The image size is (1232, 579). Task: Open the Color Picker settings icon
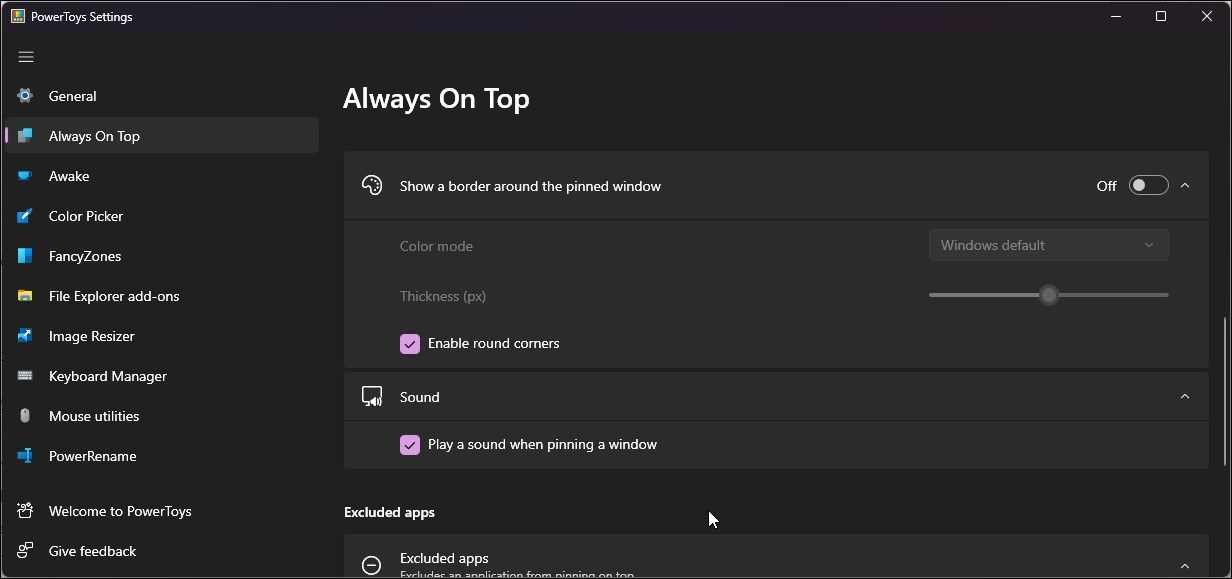[x=24, y=216]
